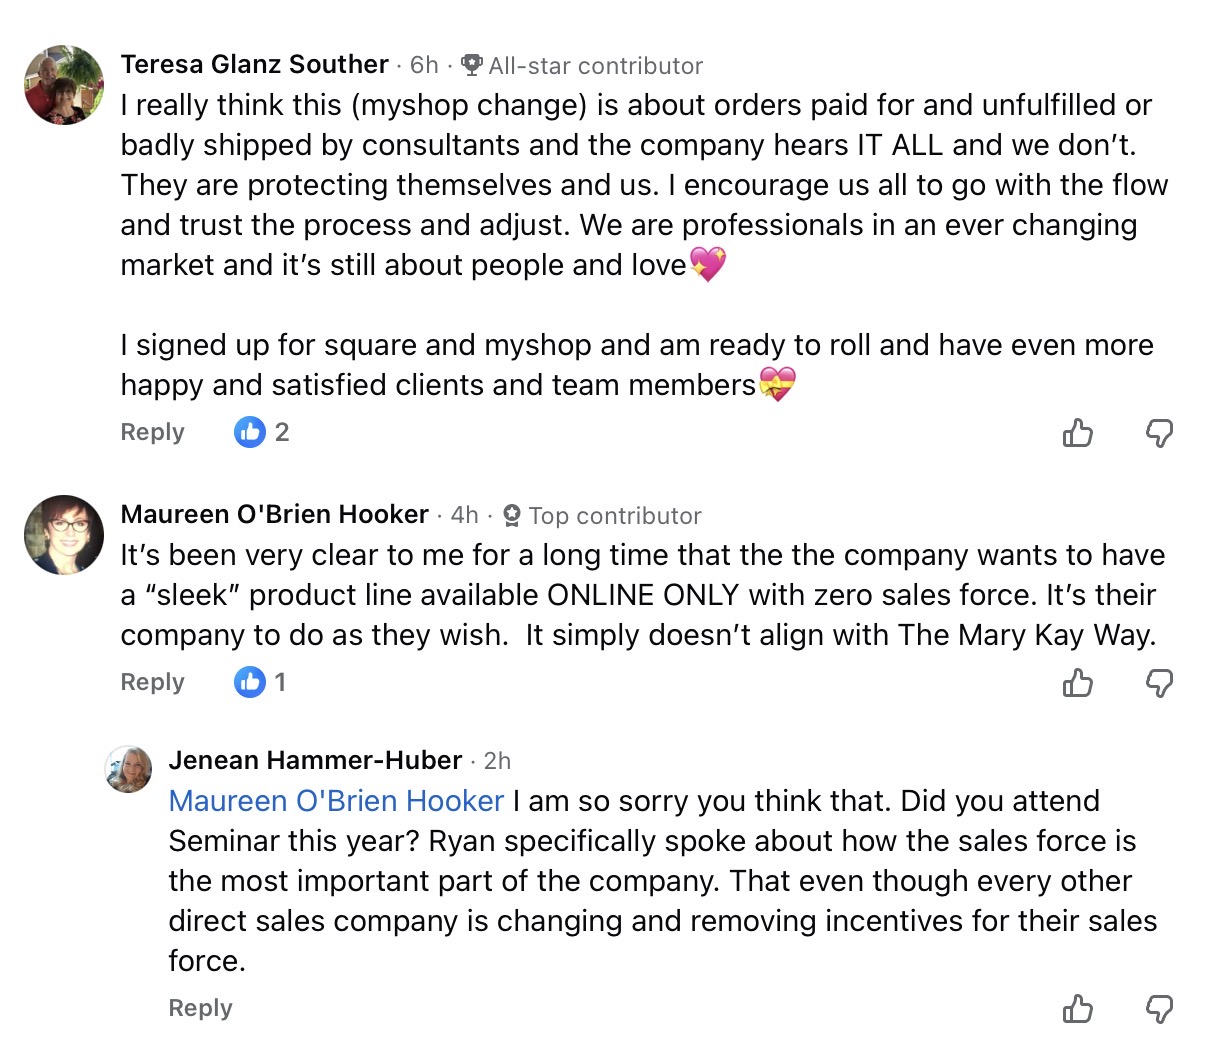Open Teresa Glanz Souther's profile name
1208x1055 pixels.
click(x=254, y=64)
